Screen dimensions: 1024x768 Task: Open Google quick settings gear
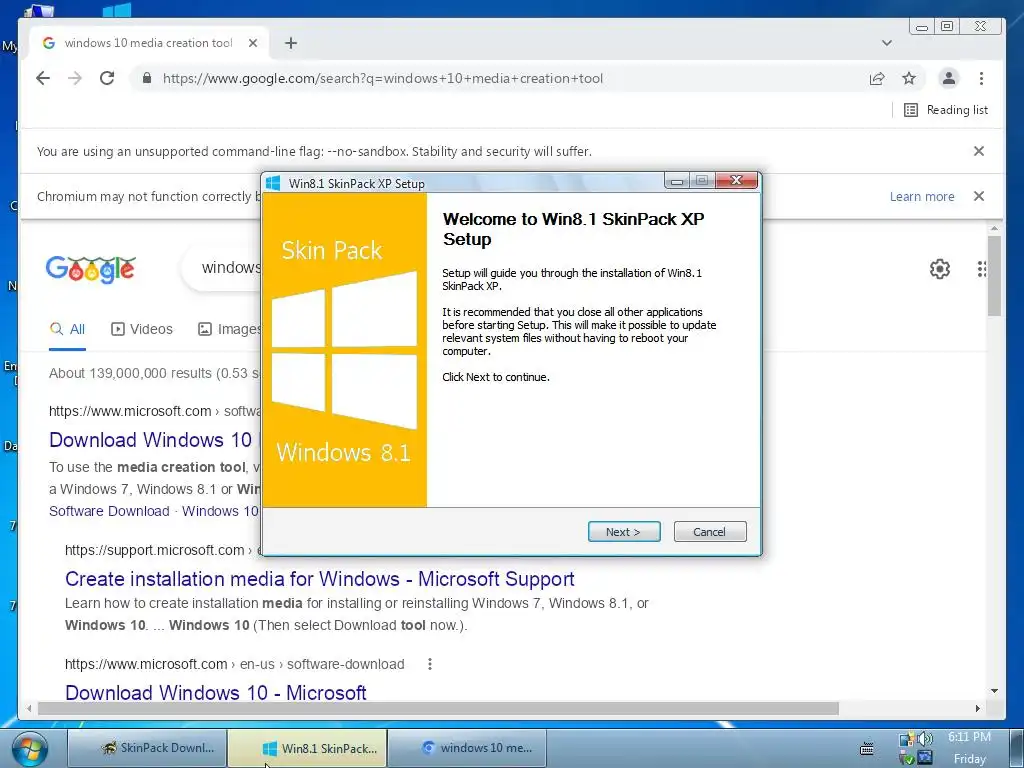tap(940, 268)
